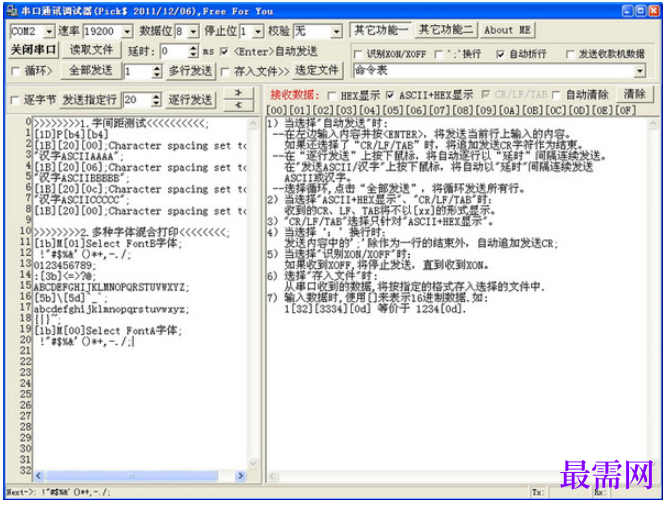Click the 全部发送 button
This screenshot has width=672, height=506.
coord(90,70)
